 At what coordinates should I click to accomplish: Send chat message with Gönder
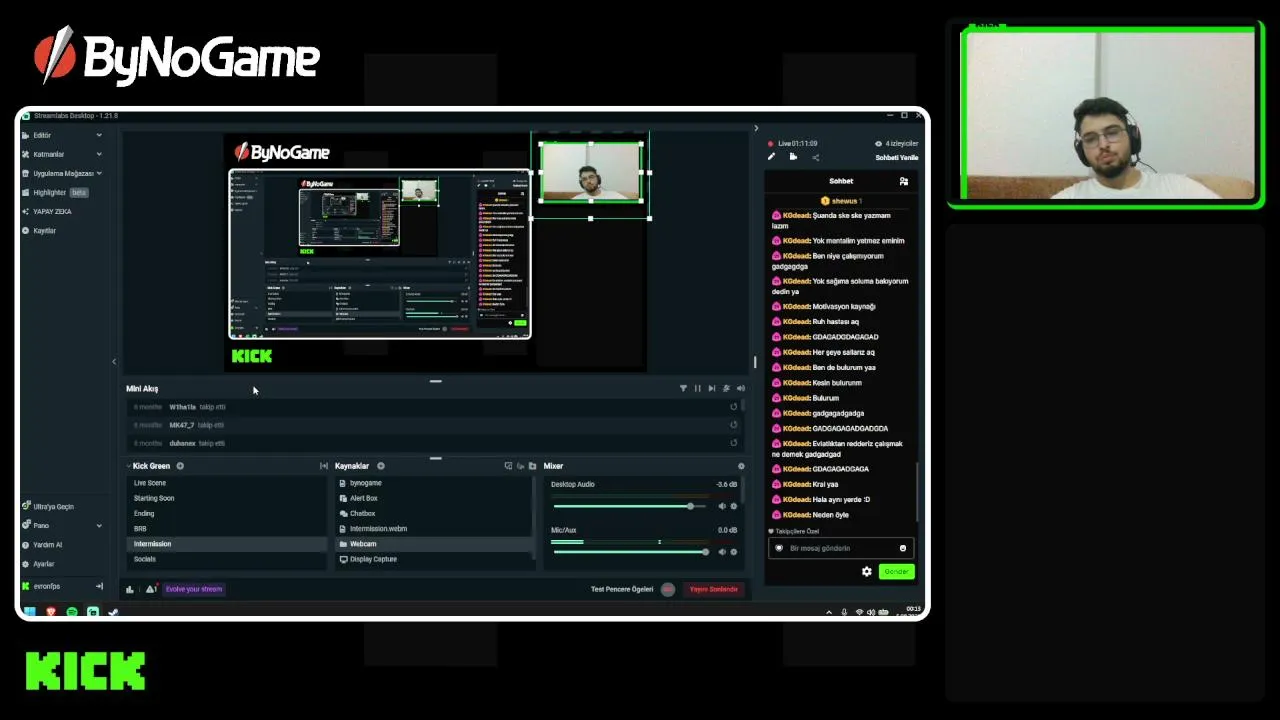pyautogui.click(x=896, y=572)
